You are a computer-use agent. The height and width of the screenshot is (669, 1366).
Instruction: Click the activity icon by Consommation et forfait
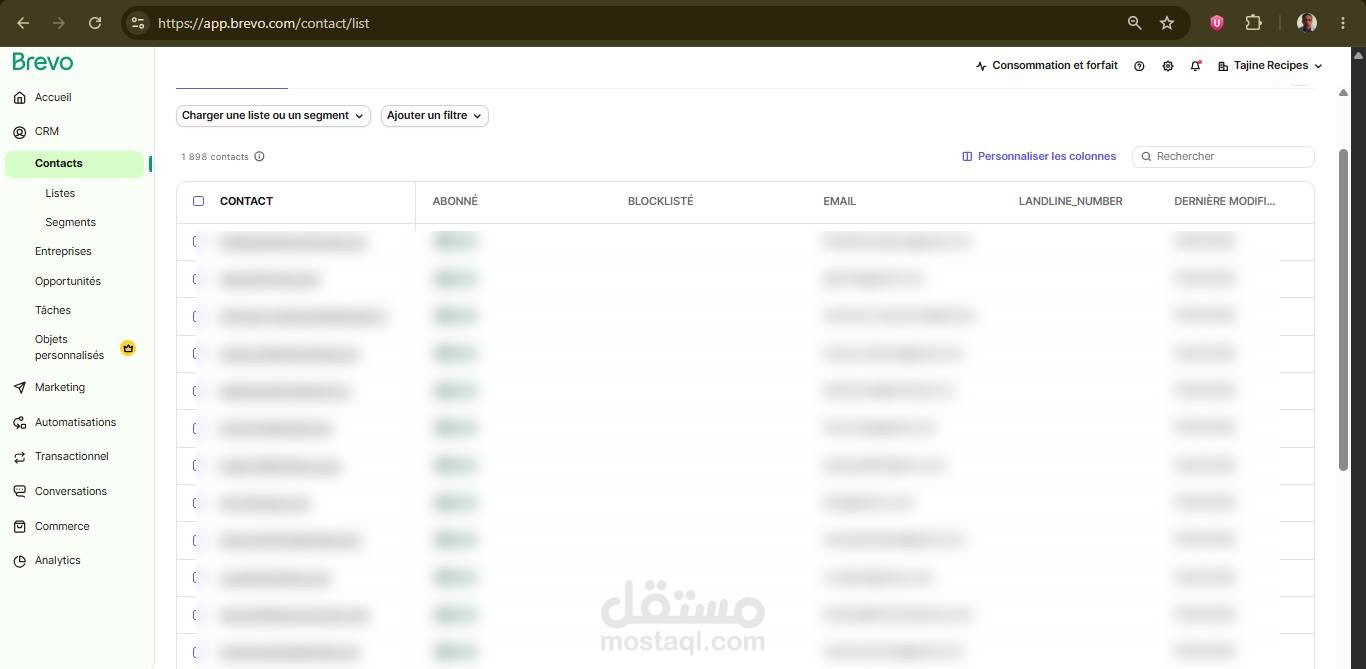981,66
